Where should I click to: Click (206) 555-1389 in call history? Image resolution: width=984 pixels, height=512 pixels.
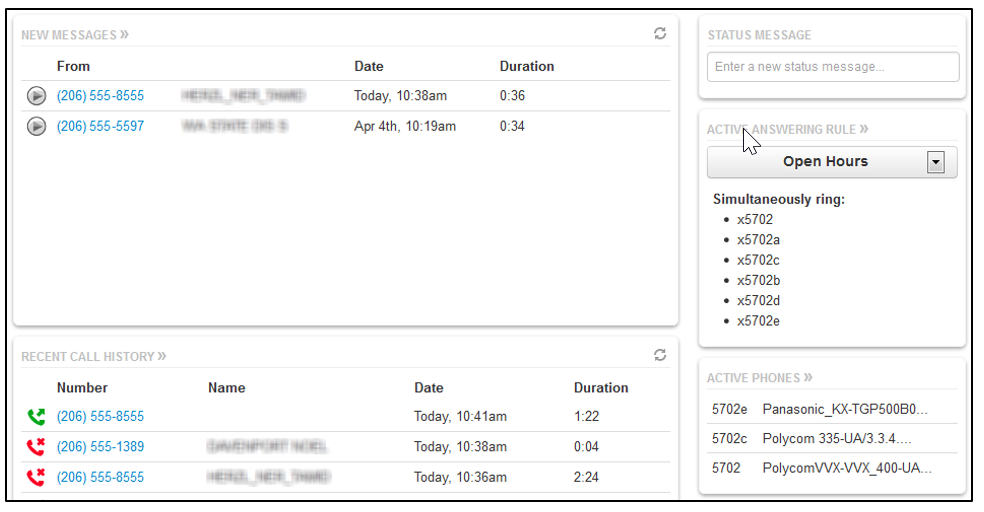[100, 447]
